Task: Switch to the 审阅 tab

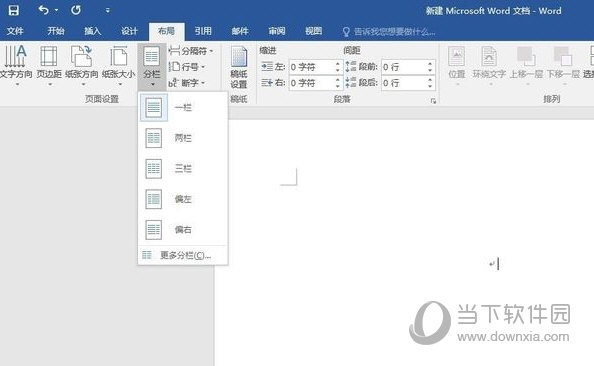Action: pos(277,31)
